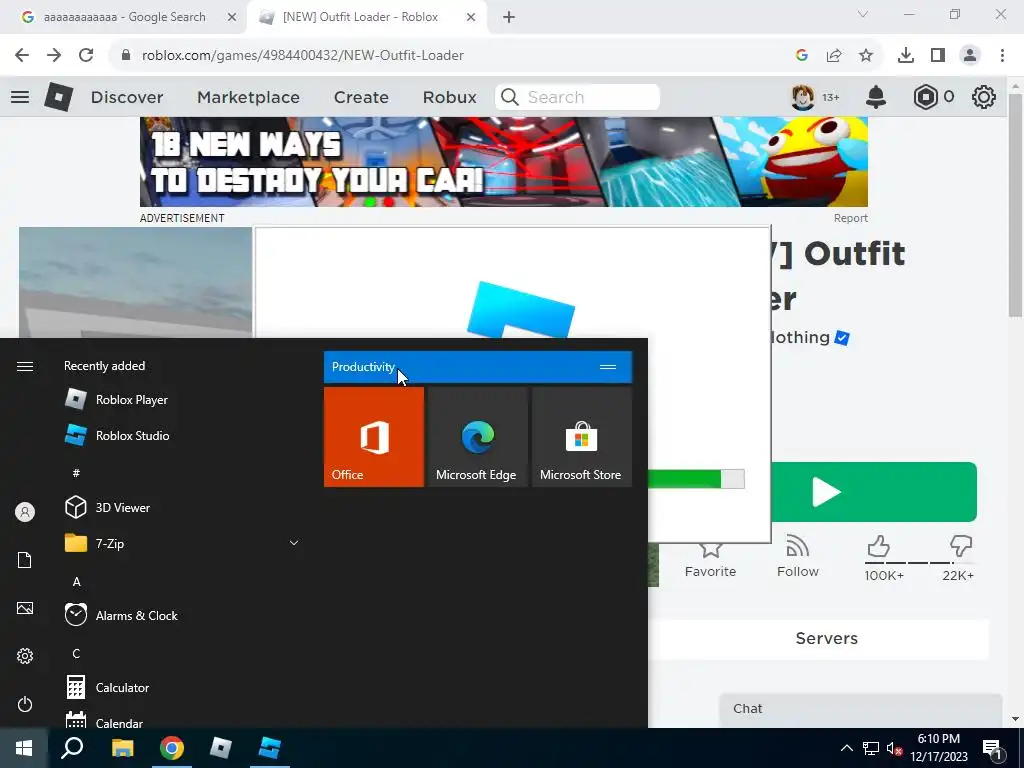Open the Servers tab
The width and height of the screenshot is (1024, 768).
point(826,638)
